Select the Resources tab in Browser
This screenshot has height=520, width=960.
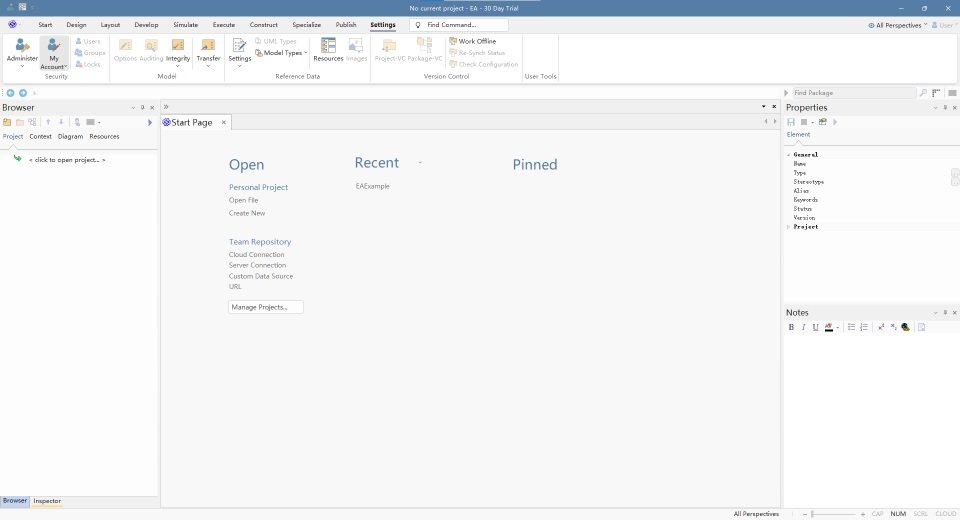coord(104,137)
